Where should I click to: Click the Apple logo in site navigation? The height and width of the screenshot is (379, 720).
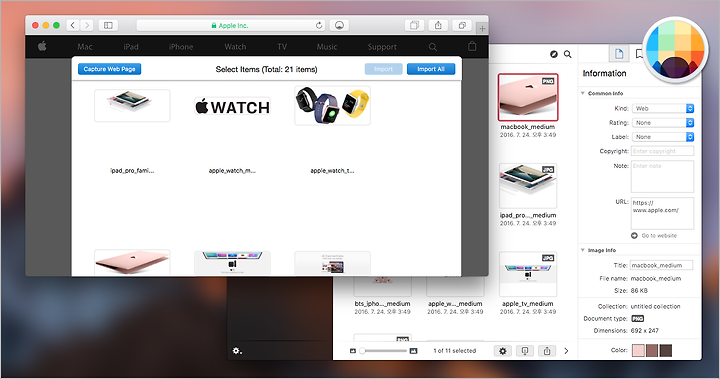coord(42,46)
